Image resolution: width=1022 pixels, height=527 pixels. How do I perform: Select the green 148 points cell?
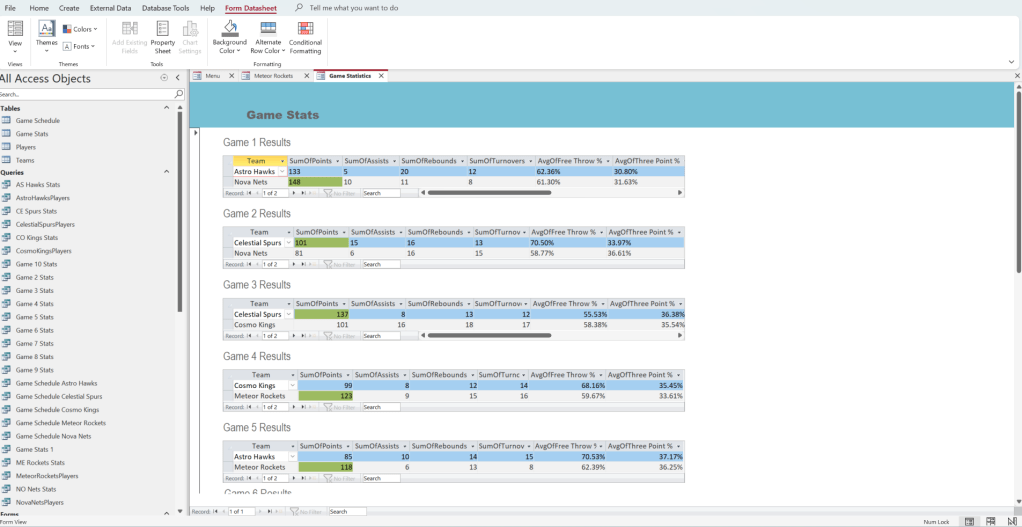[314, 182]
